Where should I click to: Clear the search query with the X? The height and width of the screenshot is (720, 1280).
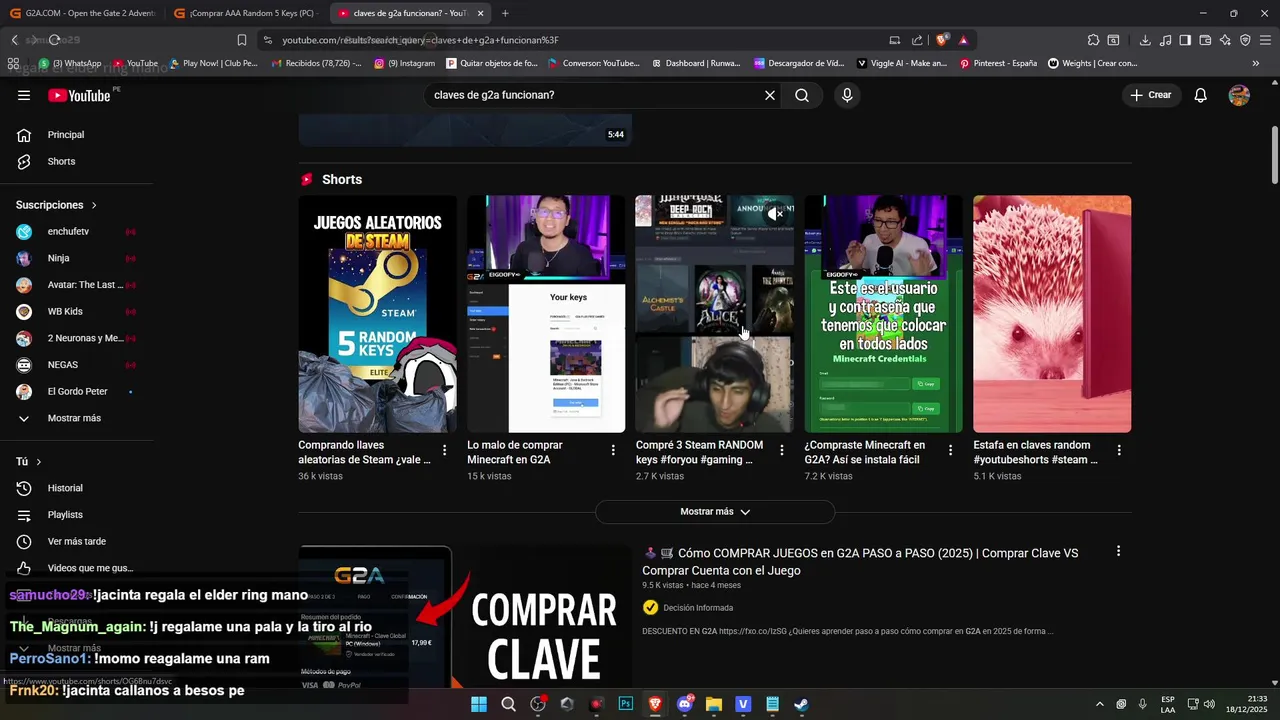pos(770,95)
